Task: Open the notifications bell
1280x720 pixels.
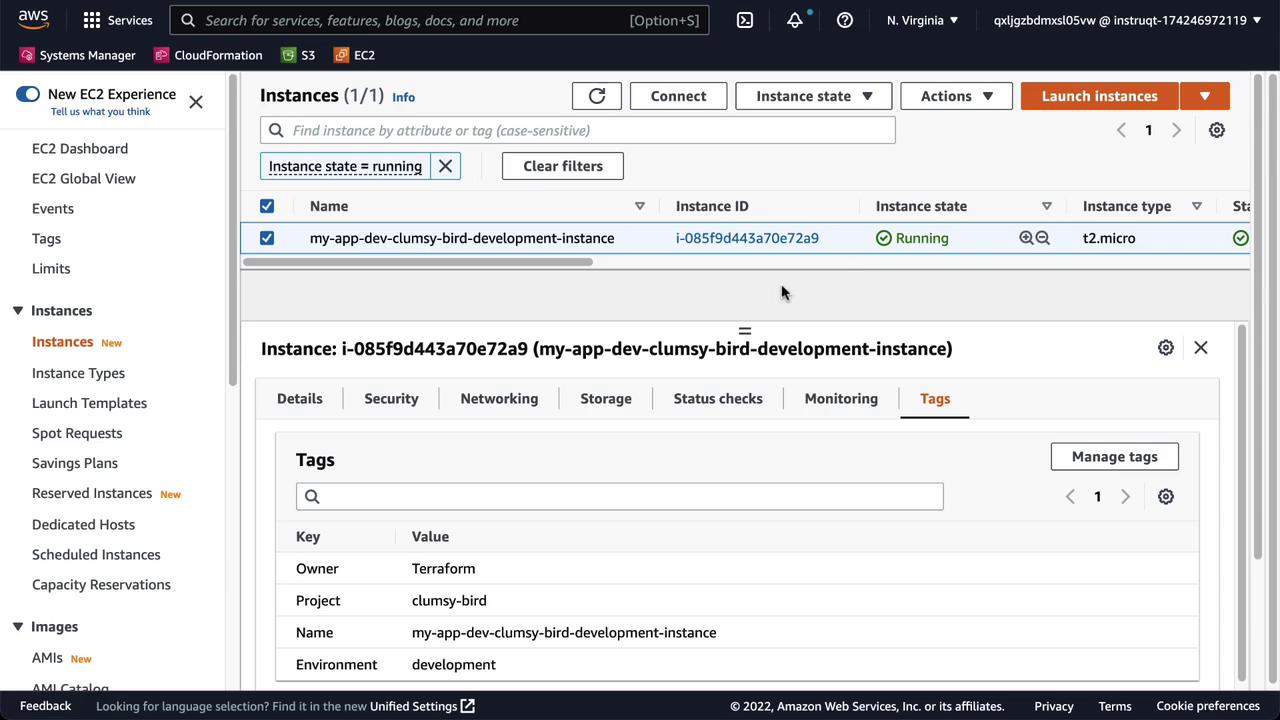Action: pyautogui.click(x=795, y=20)
